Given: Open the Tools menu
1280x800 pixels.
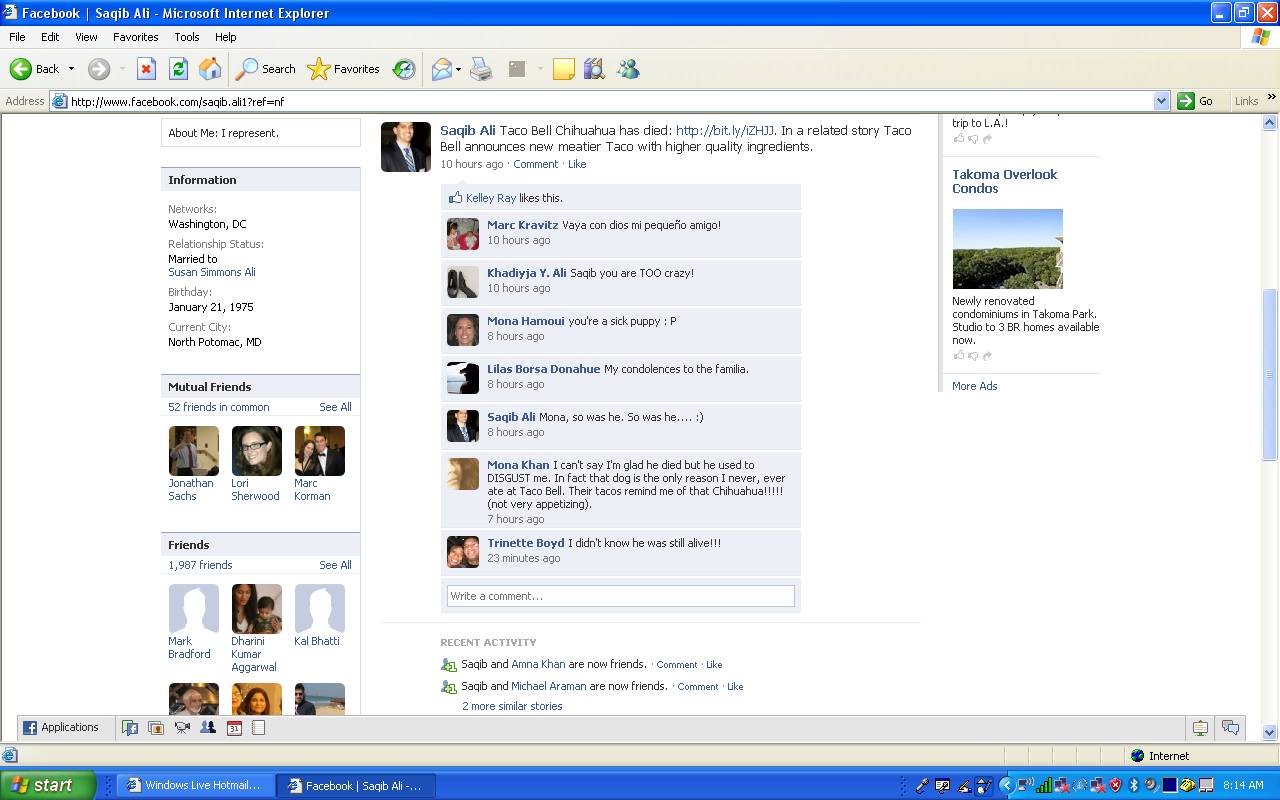Looking at the screenshot, I should click(187, 37).
